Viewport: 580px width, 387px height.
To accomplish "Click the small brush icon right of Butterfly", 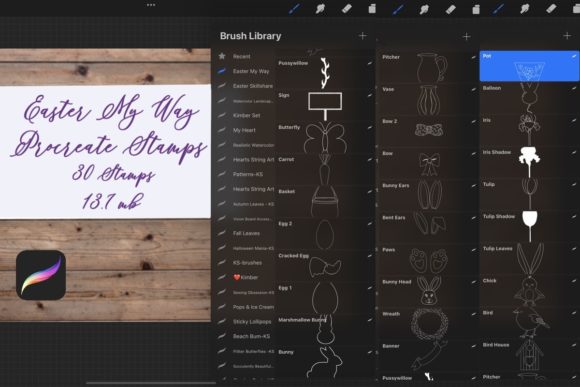I will click(x=370, y=128).
